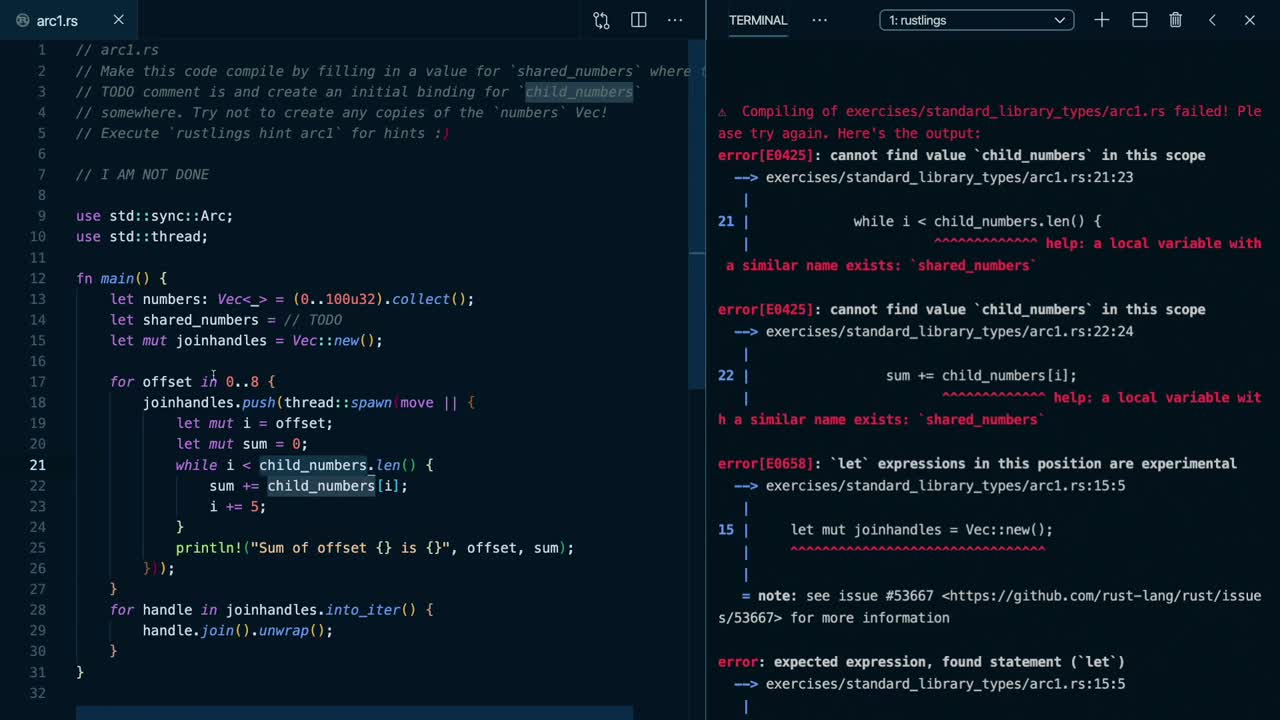Create a new terminal with plus icon
The image size is (1280, 720).
click(1101, 20)
